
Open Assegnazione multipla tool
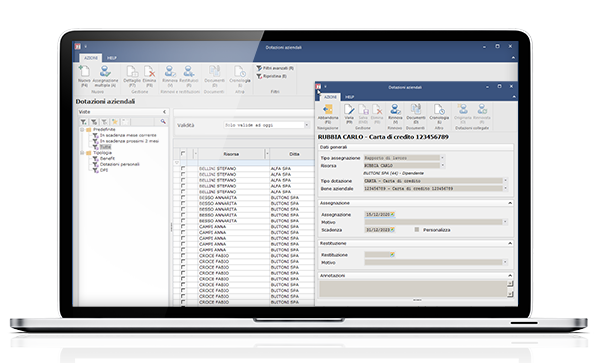pos(105,72)
